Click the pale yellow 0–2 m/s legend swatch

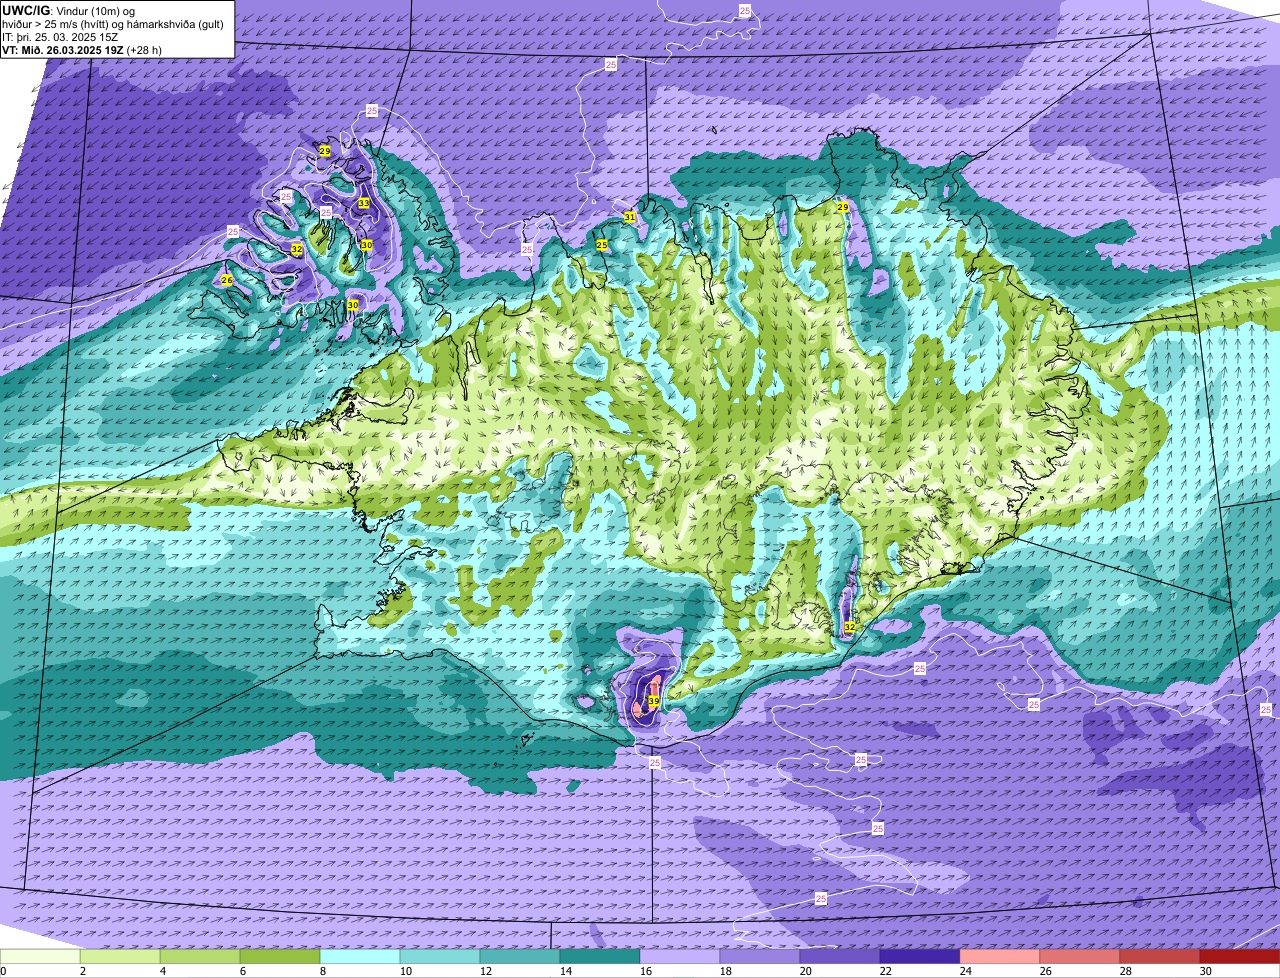click(40, 956)
